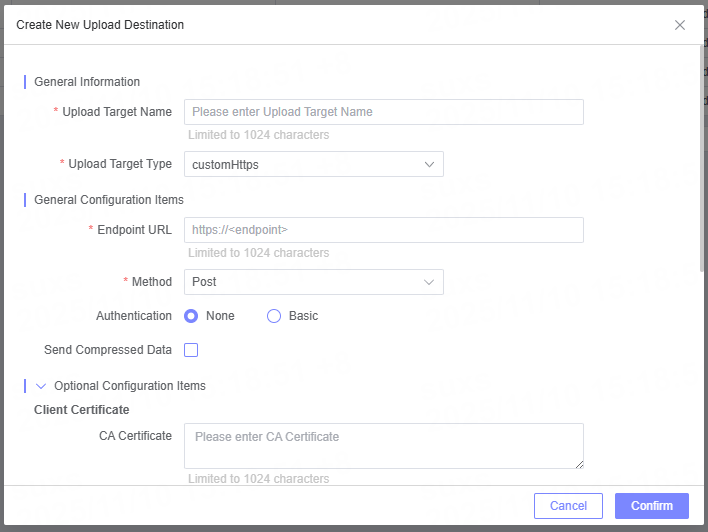Focus the CA Certificate text area
Screen dimensions: 708x532
click(383, 445)
